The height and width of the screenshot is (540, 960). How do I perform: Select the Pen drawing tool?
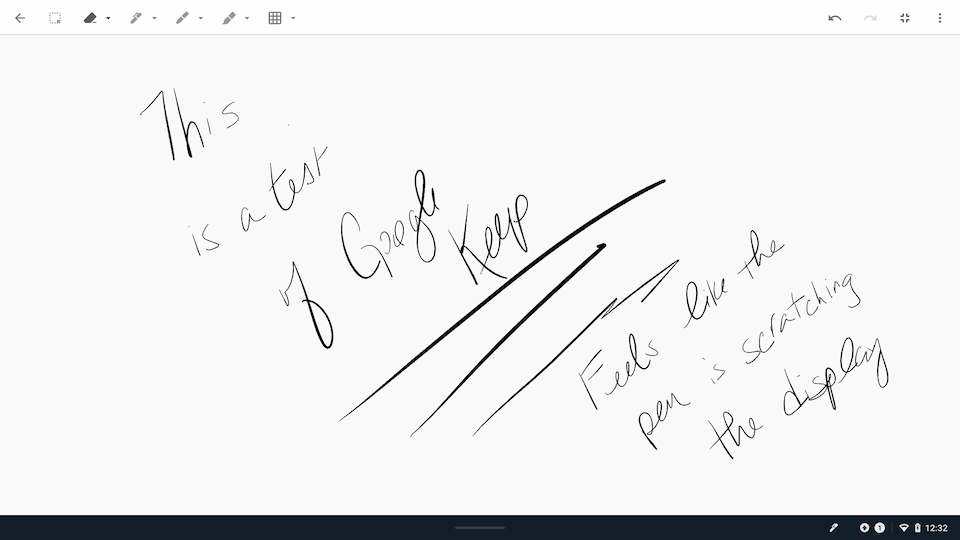136,18
